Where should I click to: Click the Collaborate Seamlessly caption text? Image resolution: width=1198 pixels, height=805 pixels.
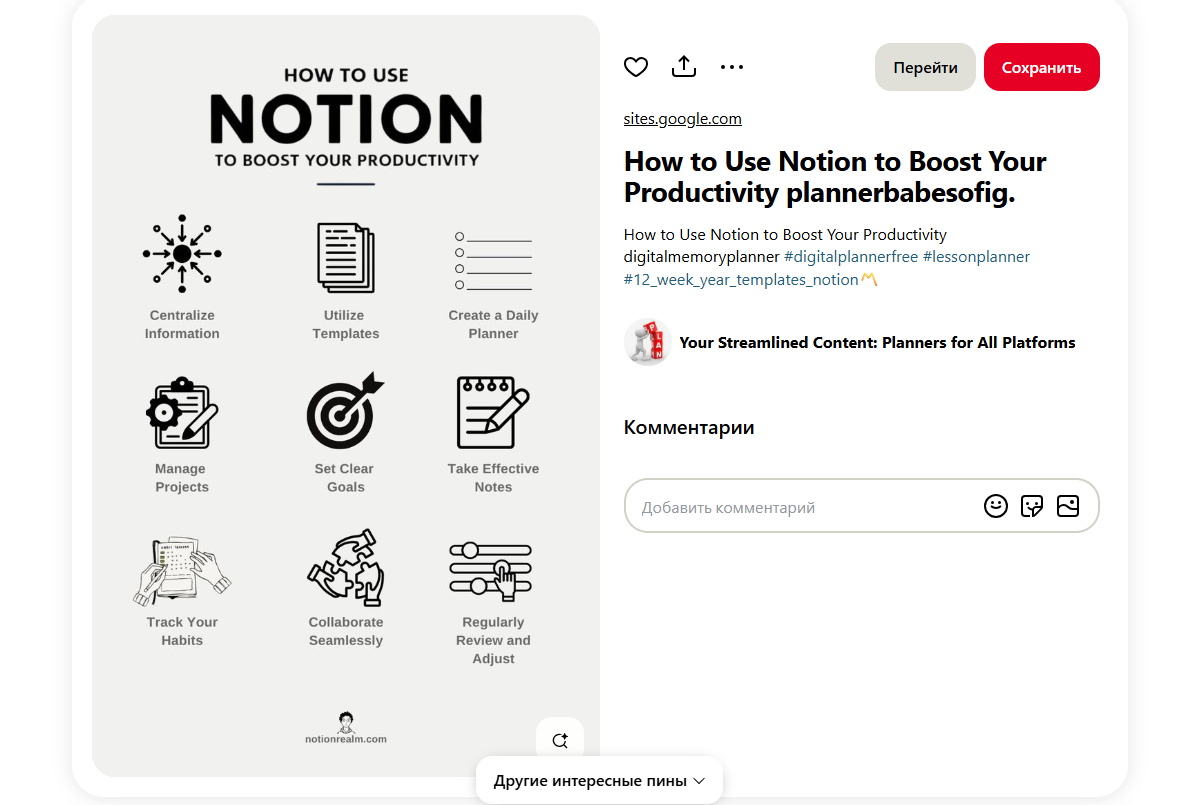point(345,632)
